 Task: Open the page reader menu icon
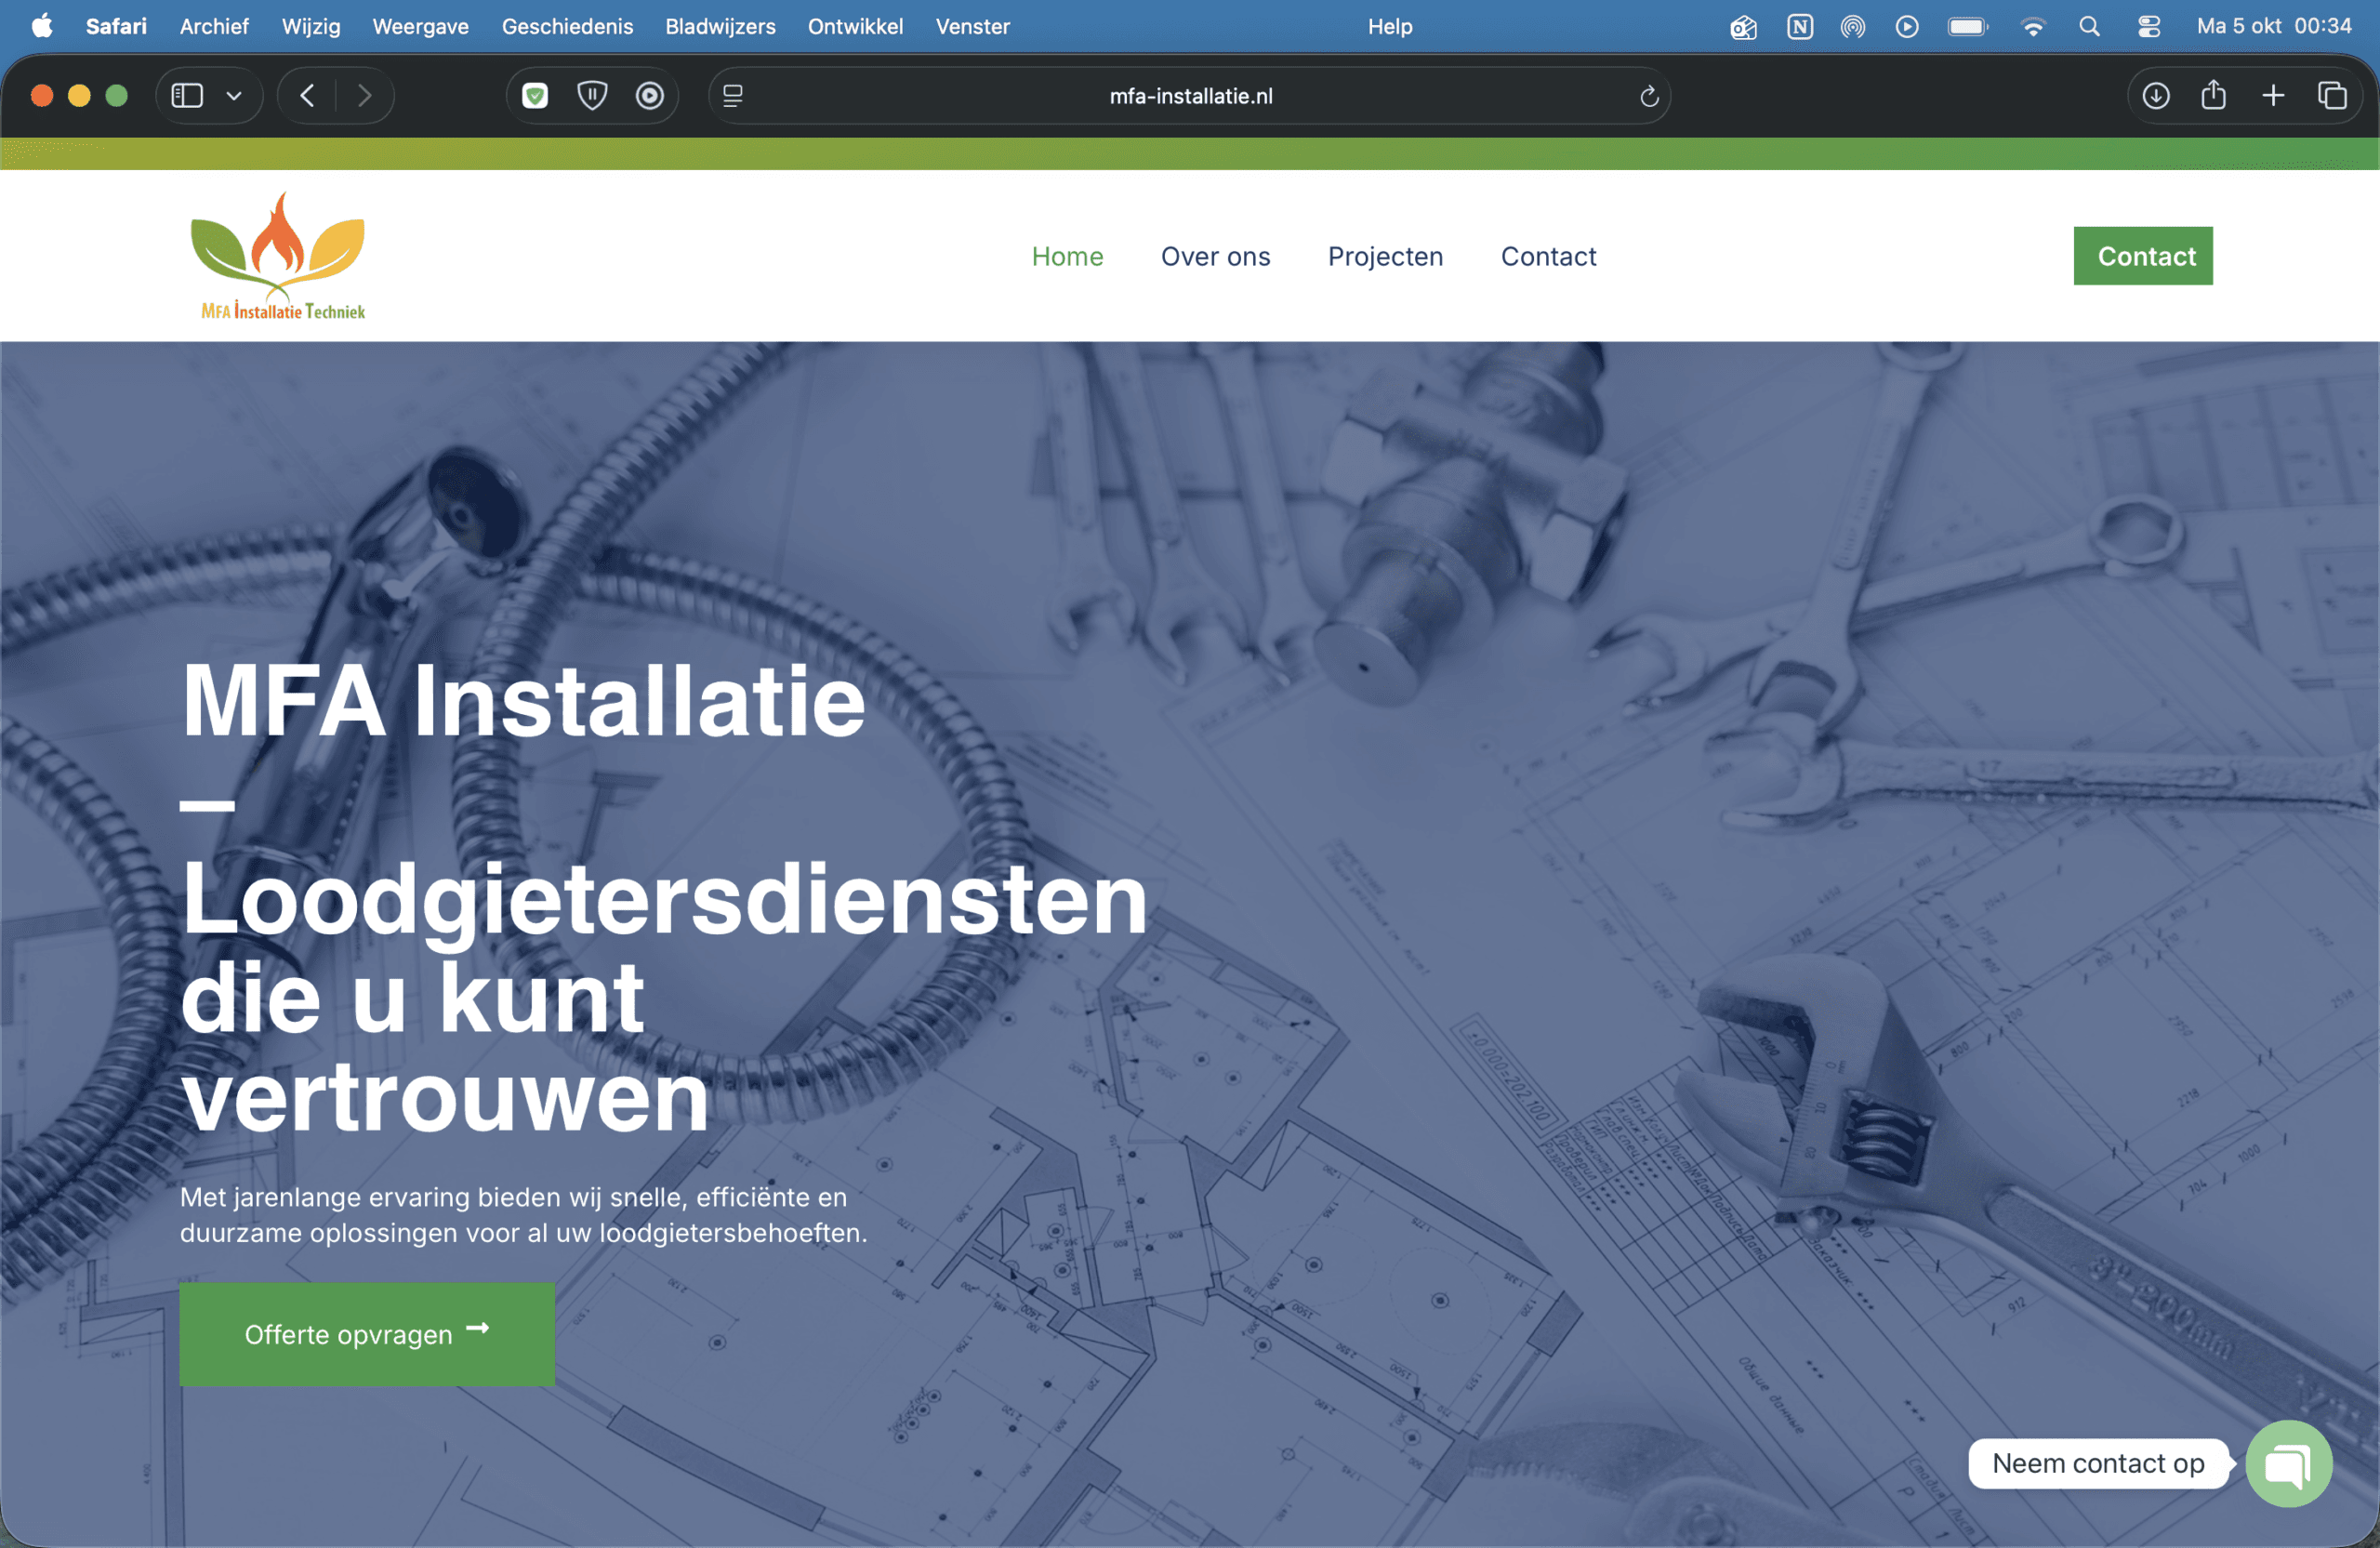[x=733, y=96]
